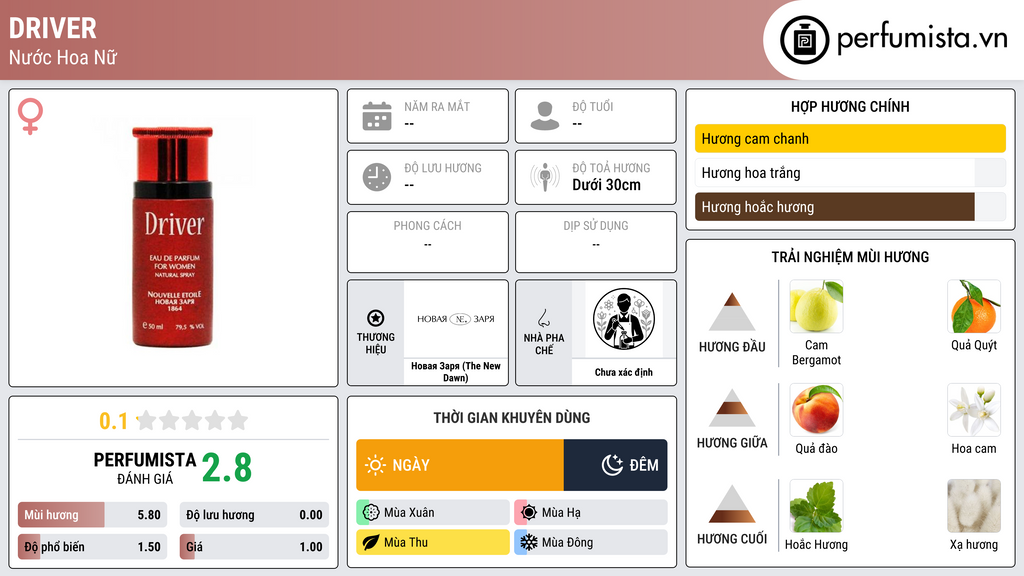Screen dimensions: 1024x576
Task: Click the DRIVER title heading
Action: click(x=52, y=28)
